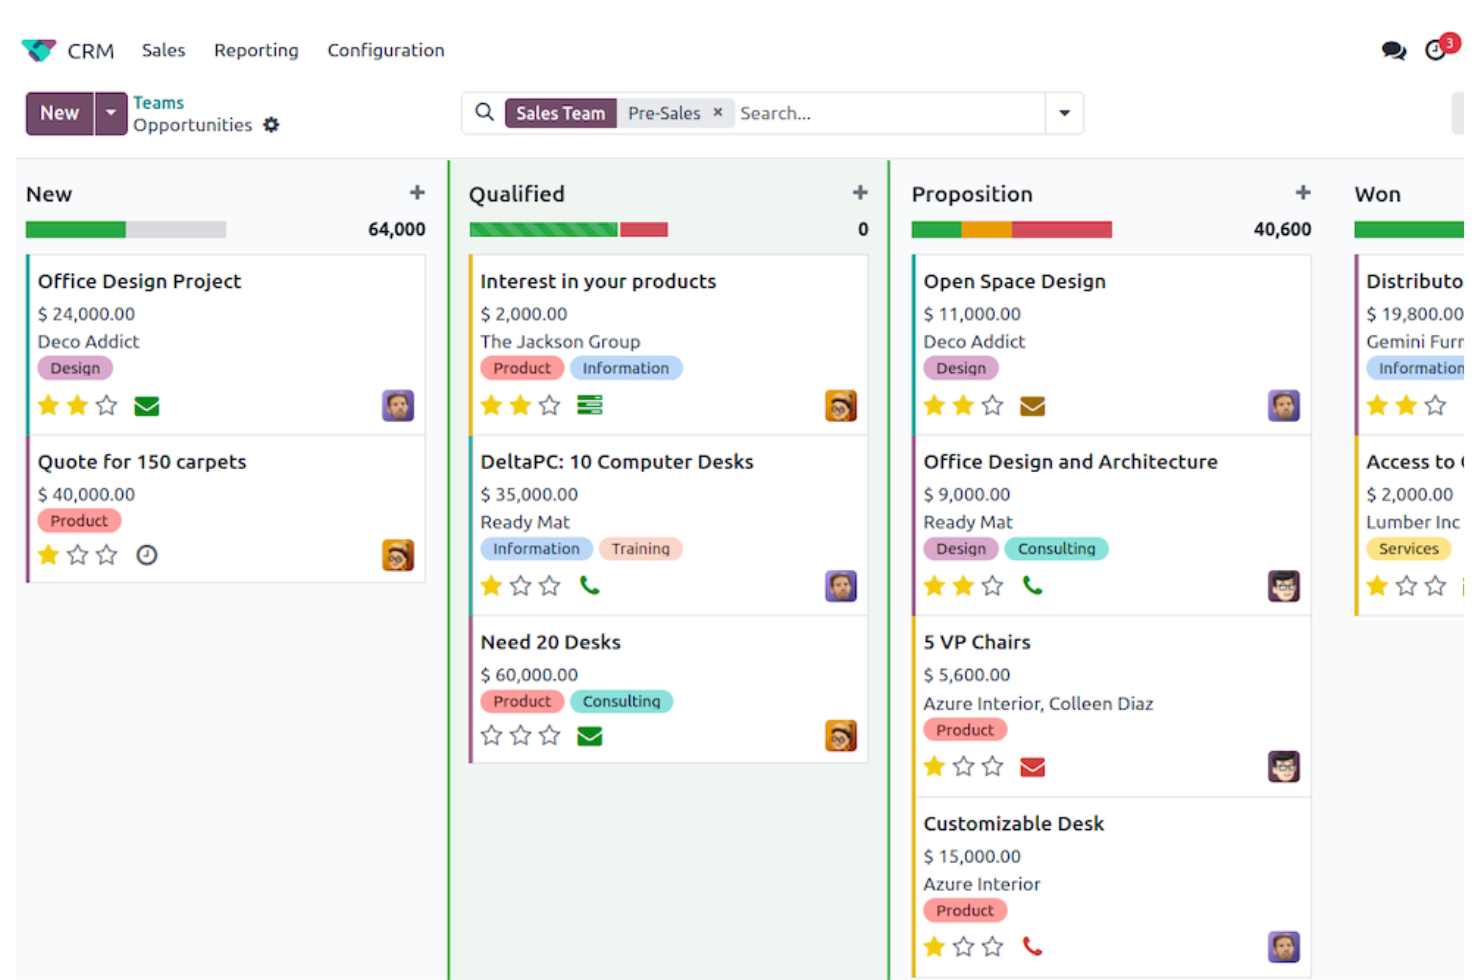
Task: Set second priority star on Quote for 150 carpets
Action: pos(78,555)
